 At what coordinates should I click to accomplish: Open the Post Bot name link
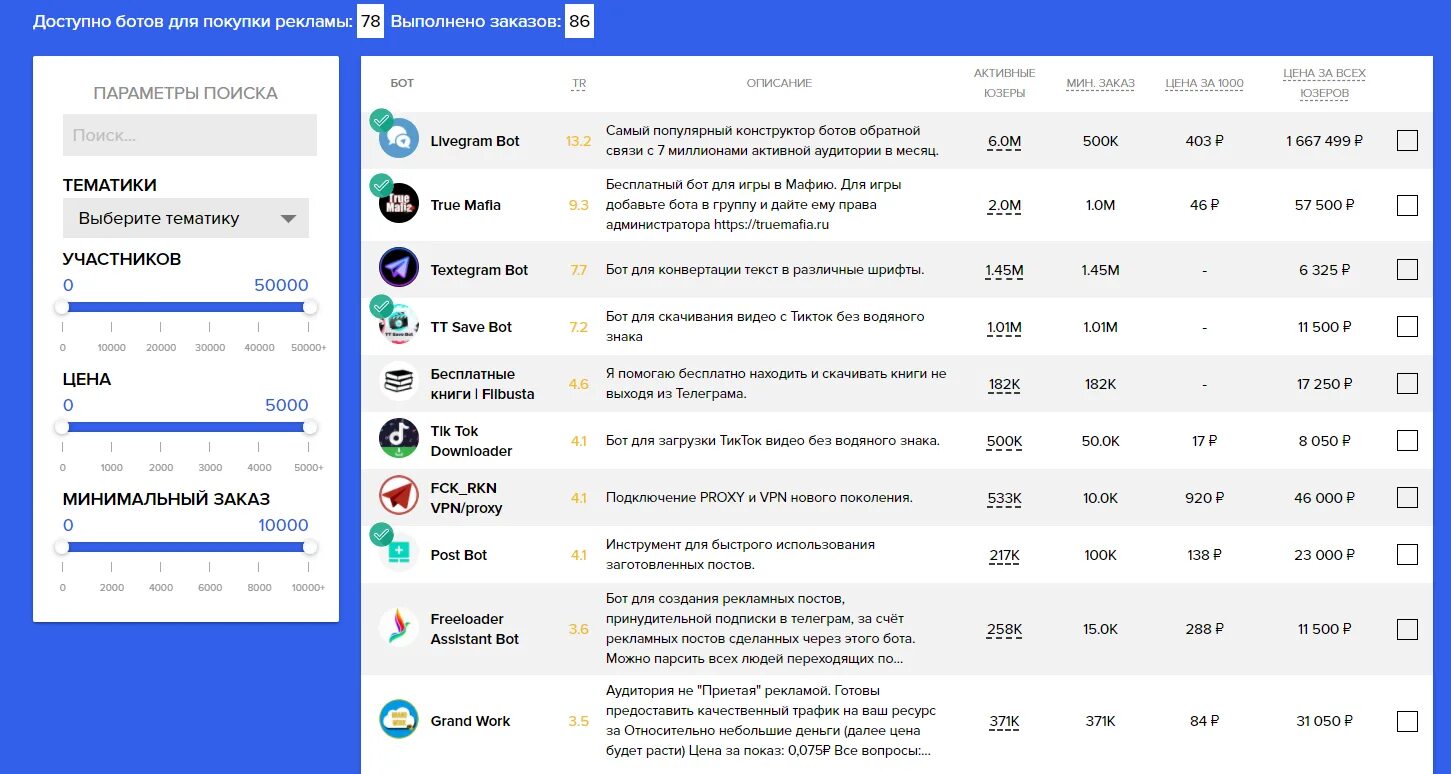[459, 555]
